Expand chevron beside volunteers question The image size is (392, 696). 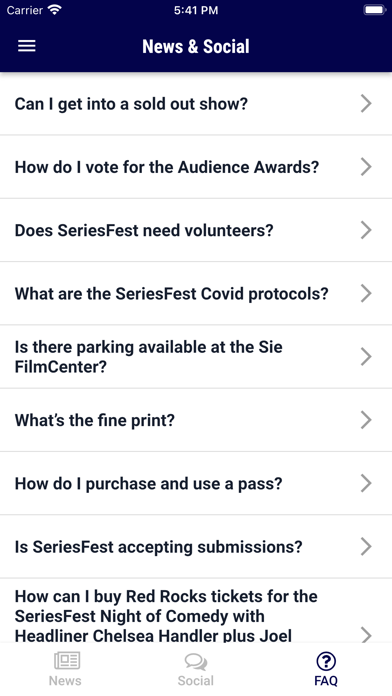point(366,230)
